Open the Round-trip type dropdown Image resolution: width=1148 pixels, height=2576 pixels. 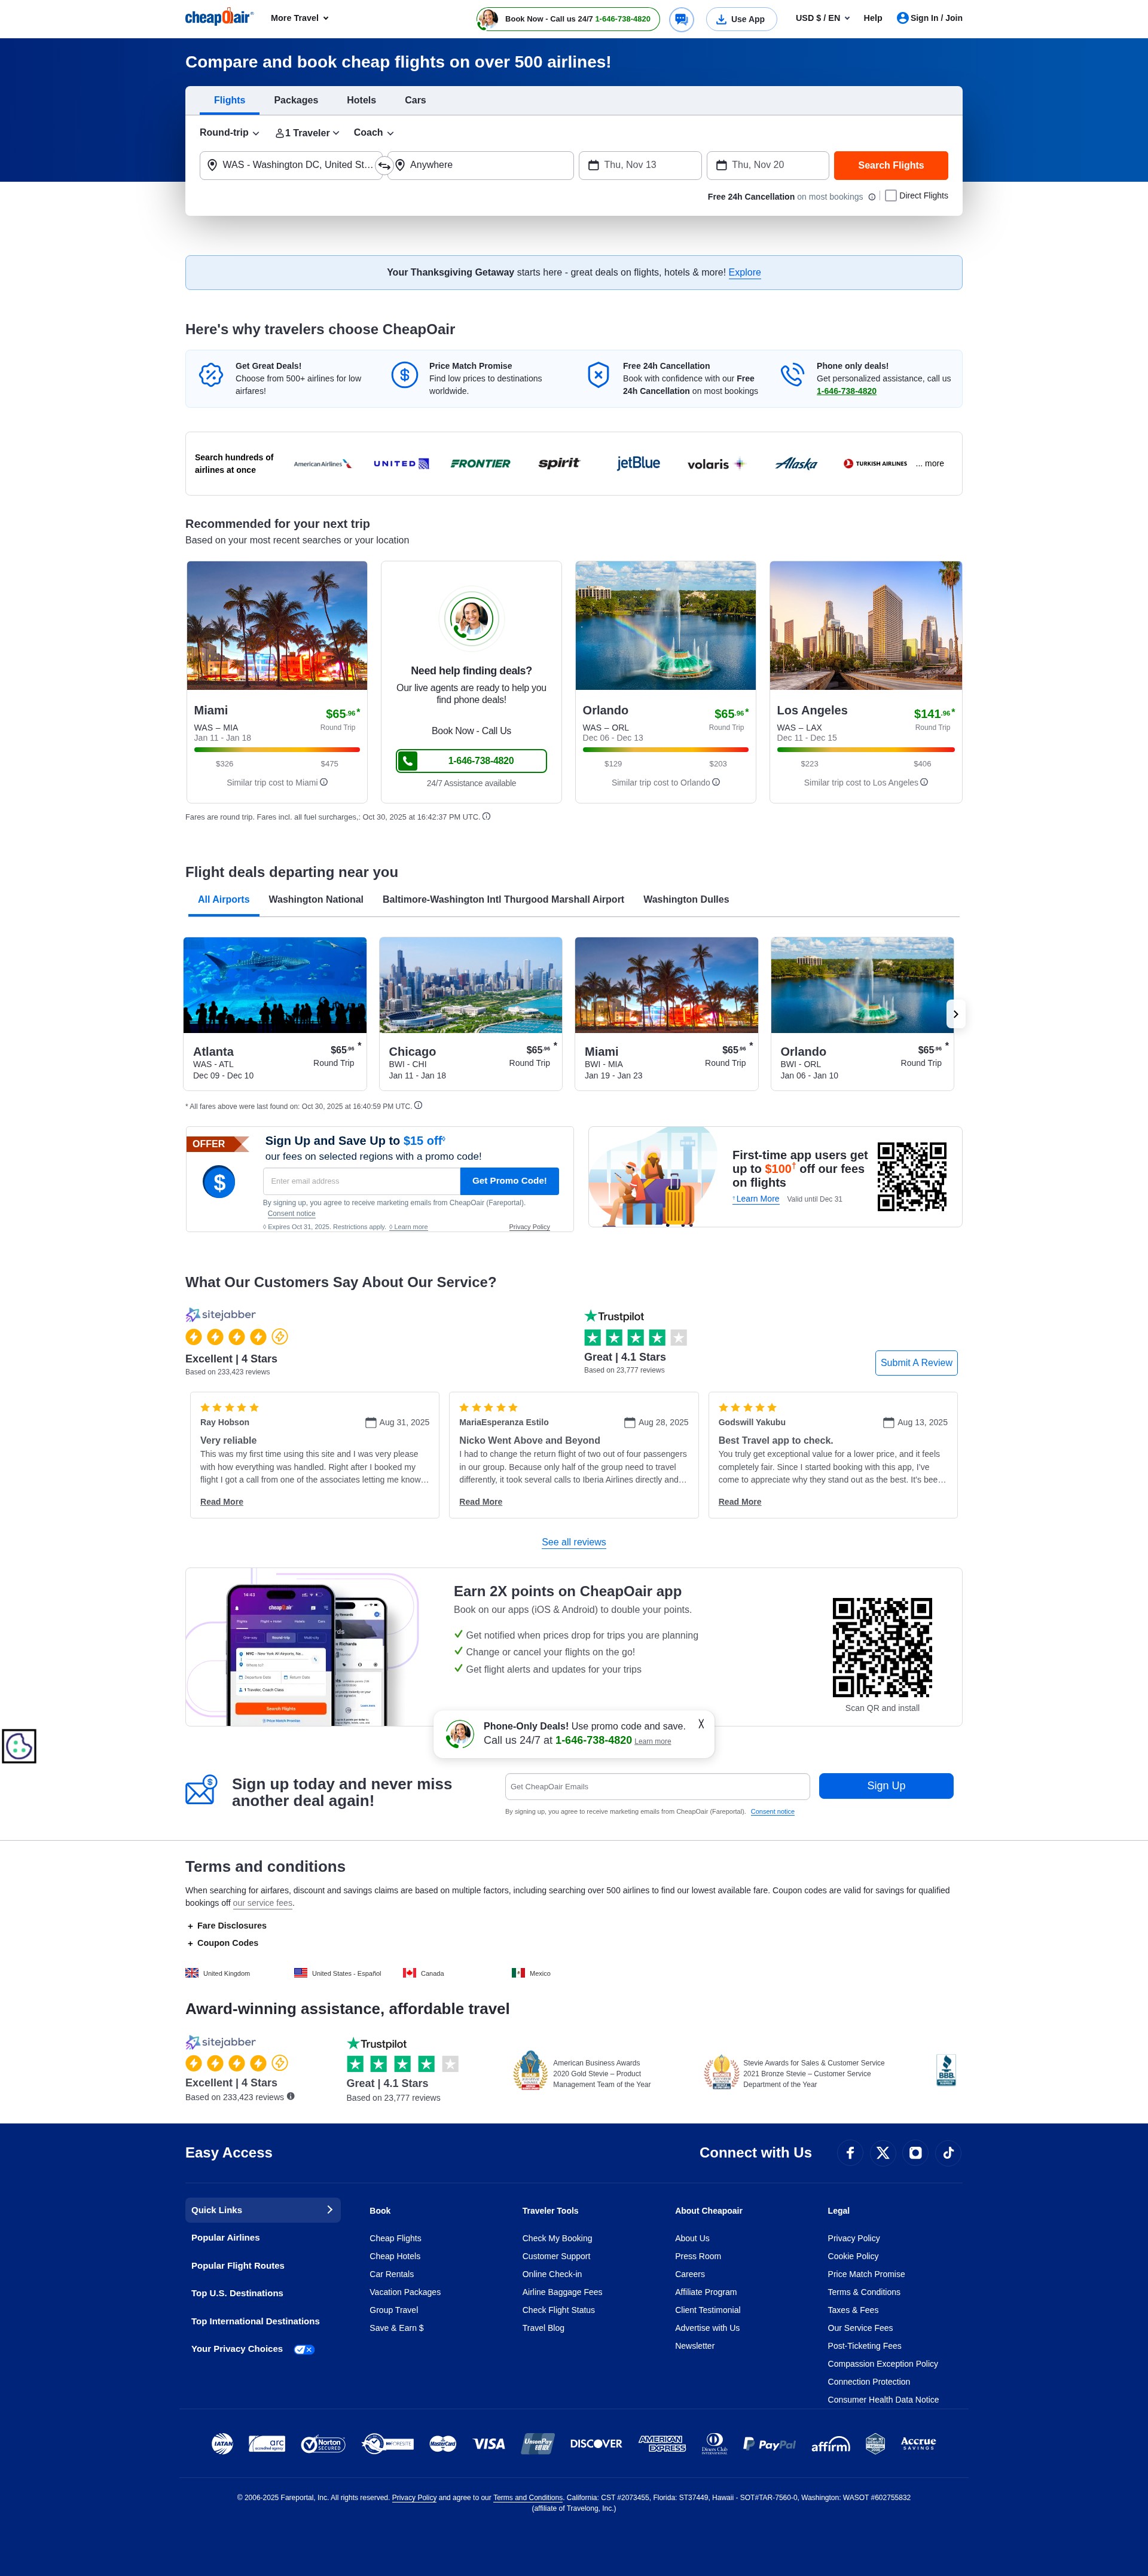(x=229, y=133)
